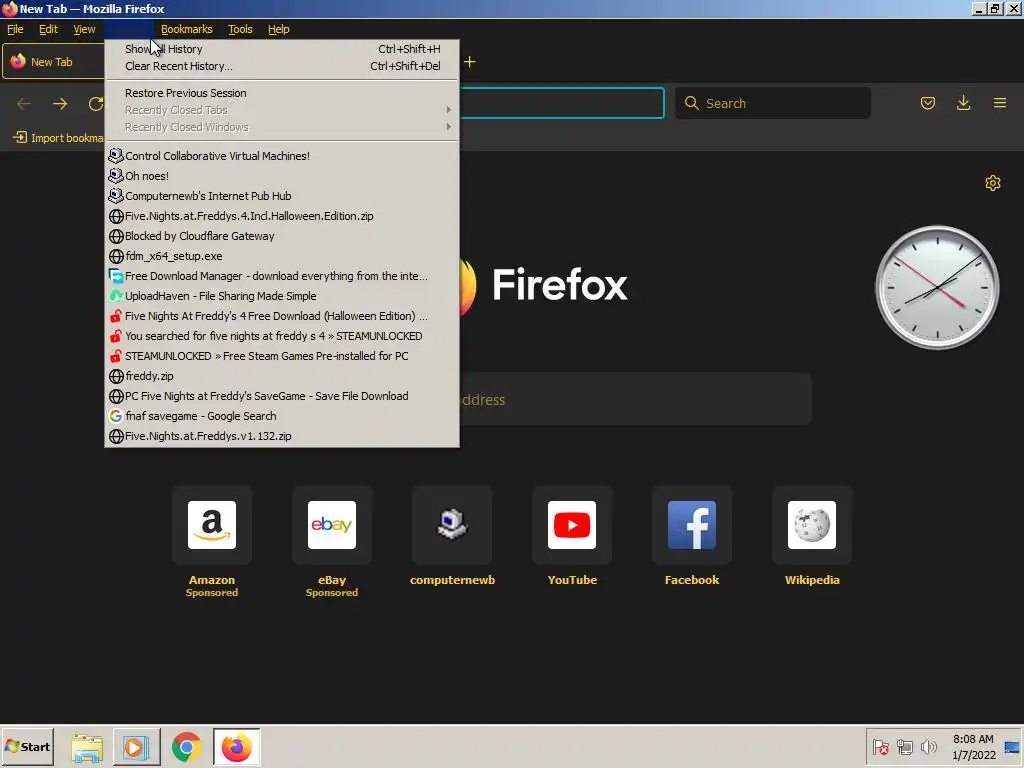Choose Restore Previous Session
Viewport: 1024px width, 768px height.
[x=282, y=93]
